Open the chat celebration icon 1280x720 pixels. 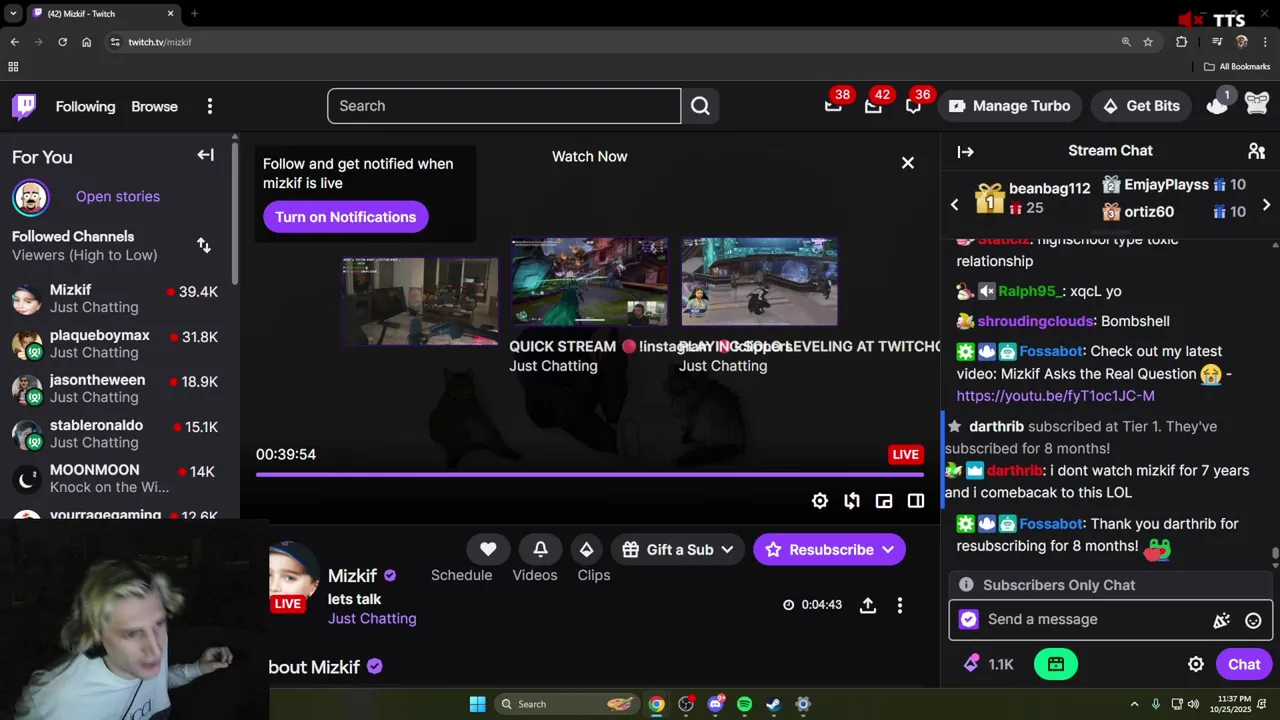point(1221,620)
